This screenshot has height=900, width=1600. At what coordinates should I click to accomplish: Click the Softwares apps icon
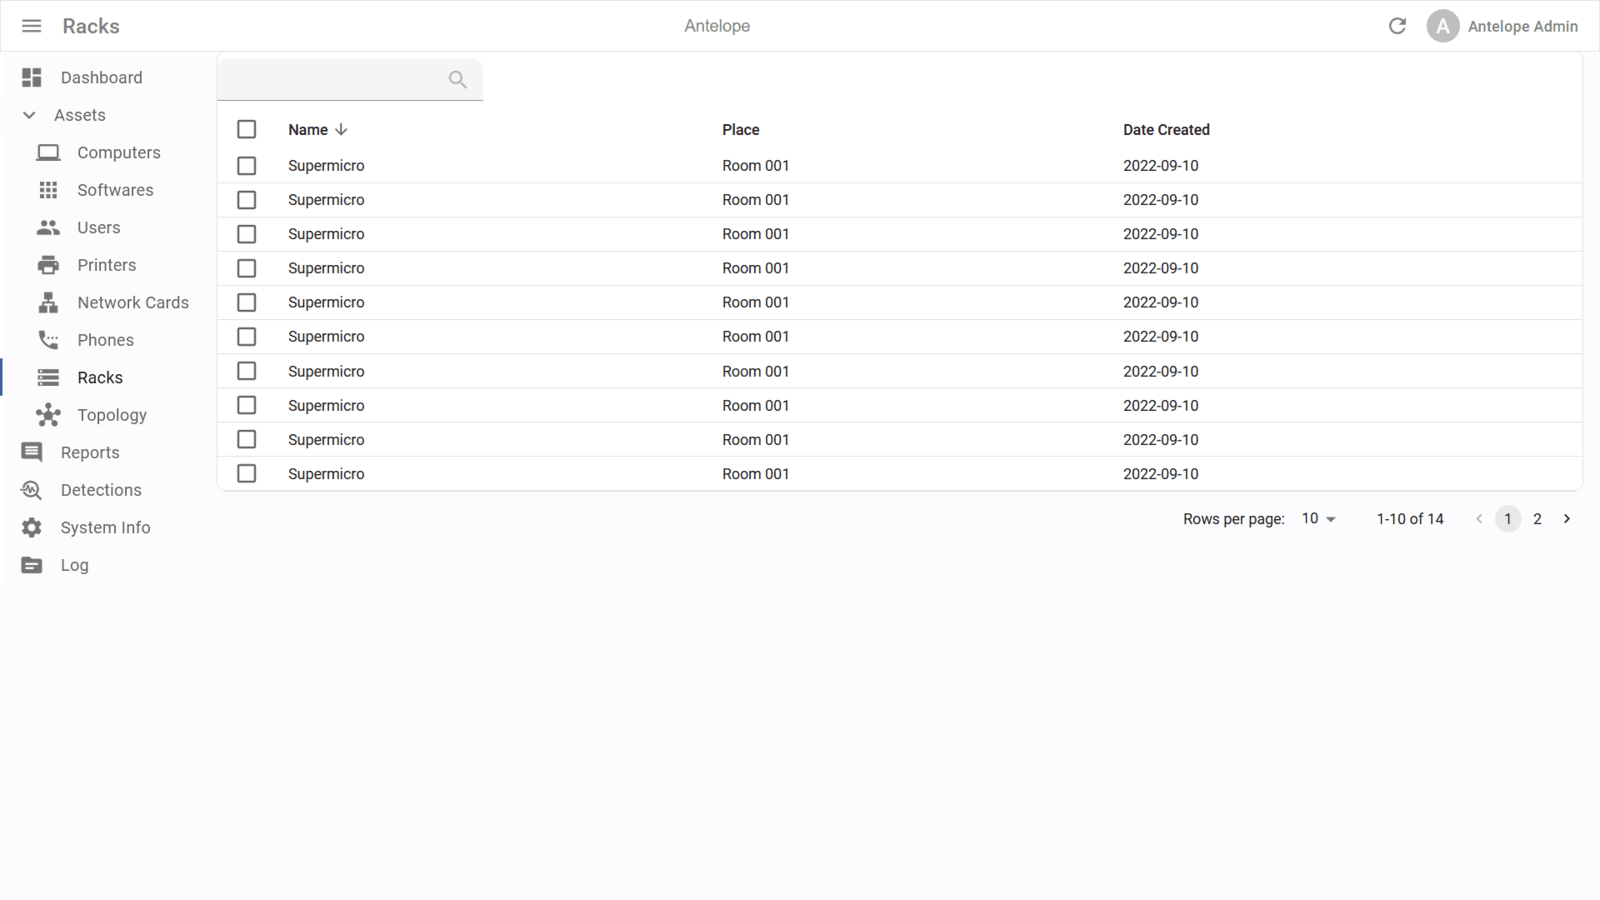(48, 190)
